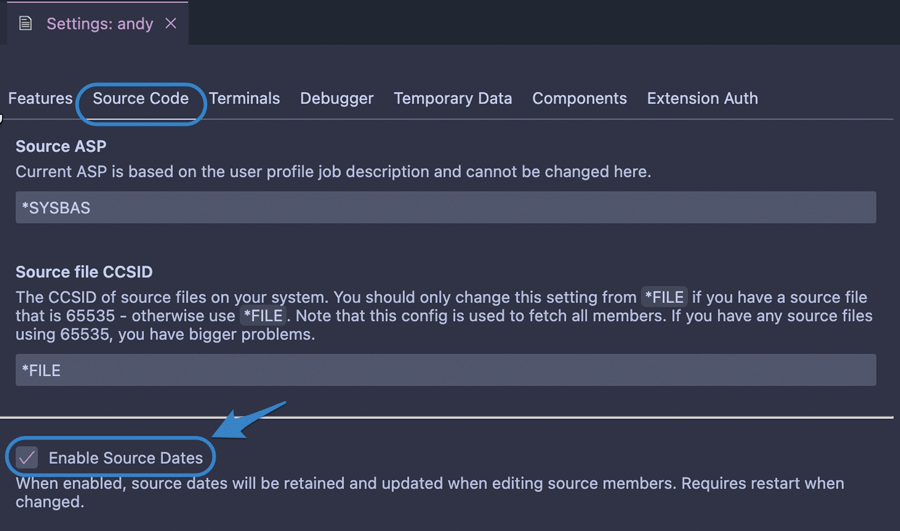Click the source dates restart description text
Screen dimensions: 900x531
click(429, 493)
